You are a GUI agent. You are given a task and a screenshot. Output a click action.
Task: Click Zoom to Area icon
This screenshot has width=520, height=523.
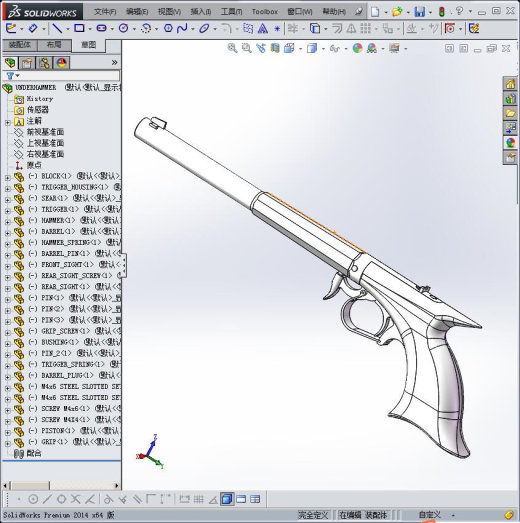point(246,48)
